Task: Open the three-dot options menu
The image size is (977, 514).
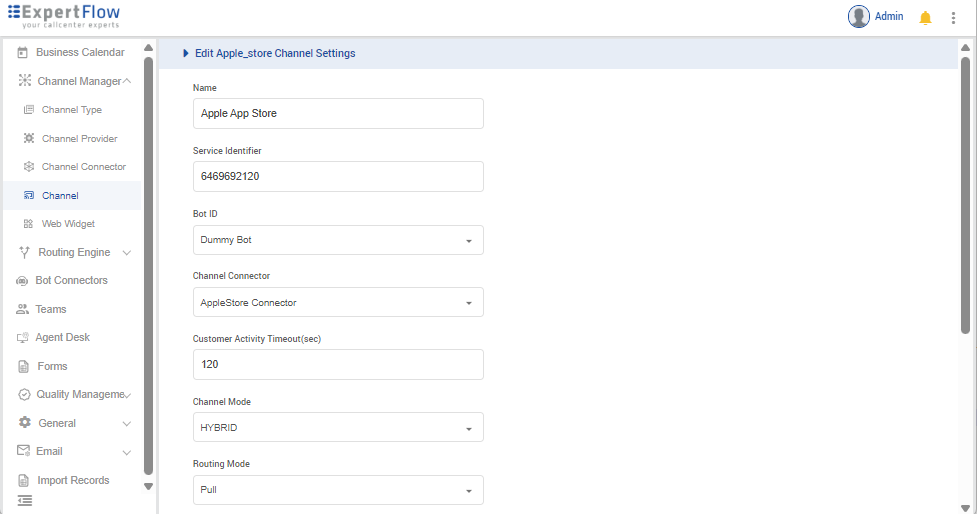Action: 953,17
